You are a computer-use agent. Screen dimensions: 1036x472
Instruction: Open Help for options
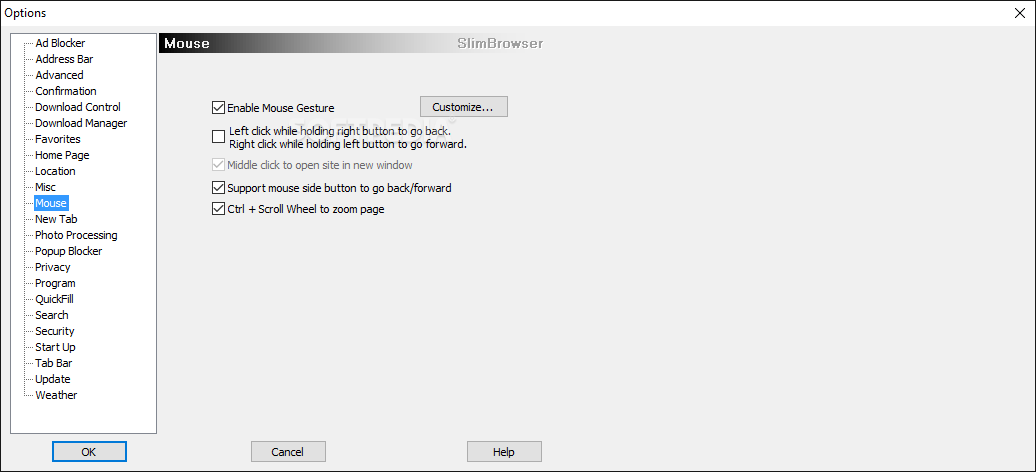(x=504, y=452)
